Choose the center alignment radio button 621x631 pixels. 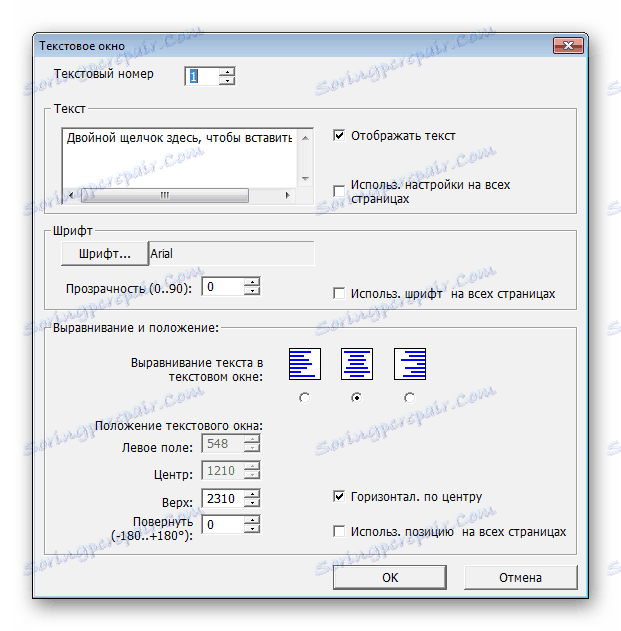[x=357, y=398]
